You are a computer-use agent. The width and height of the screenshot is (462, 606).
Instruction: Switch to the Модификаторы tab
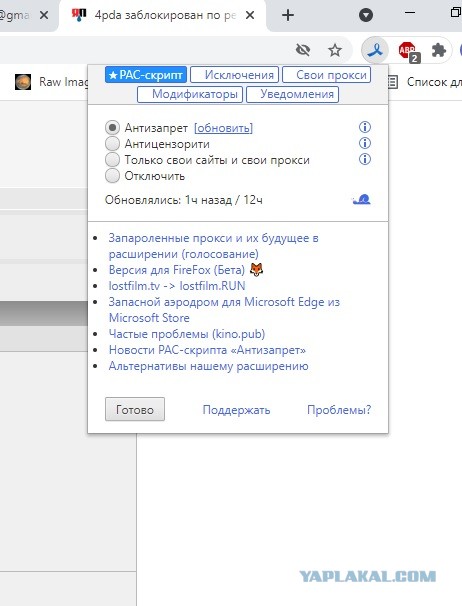coord(190,94)
